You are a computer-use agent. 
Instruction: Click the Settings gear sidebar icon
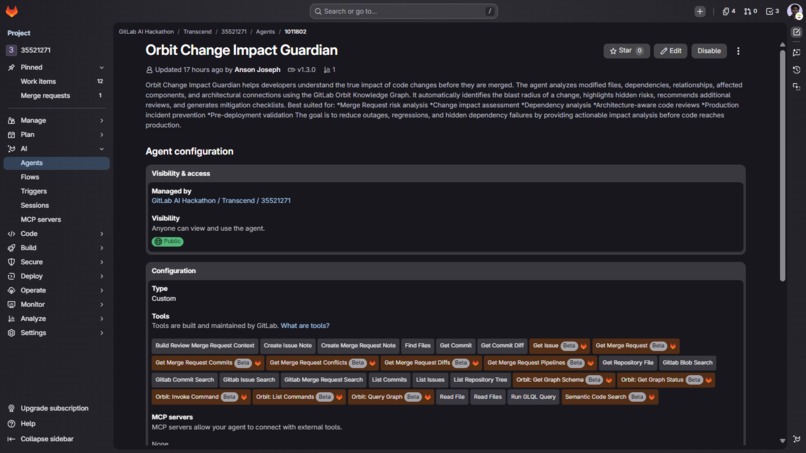pos(11,333)
